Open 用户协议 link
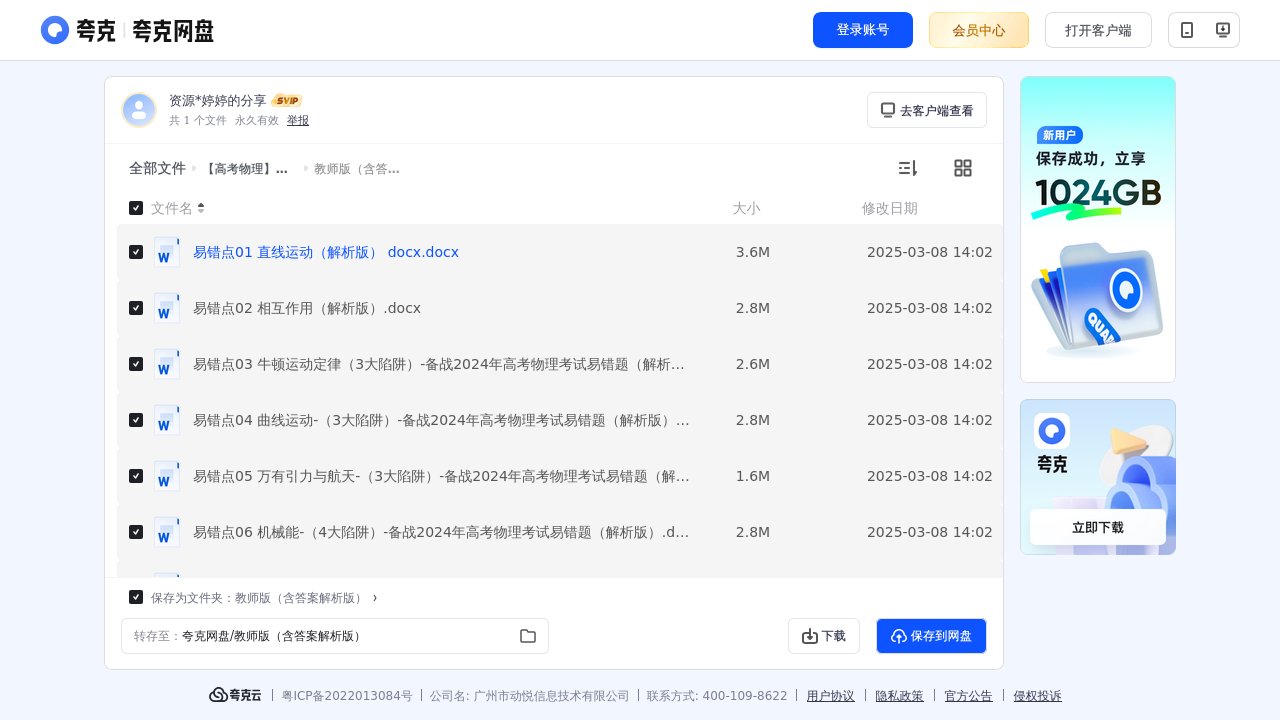 click(x=831, y=696)
